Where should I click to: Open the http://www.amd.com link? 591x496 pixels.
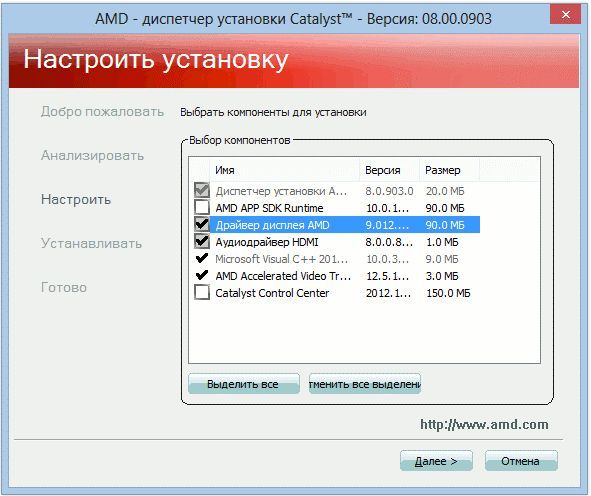[484, 425]
